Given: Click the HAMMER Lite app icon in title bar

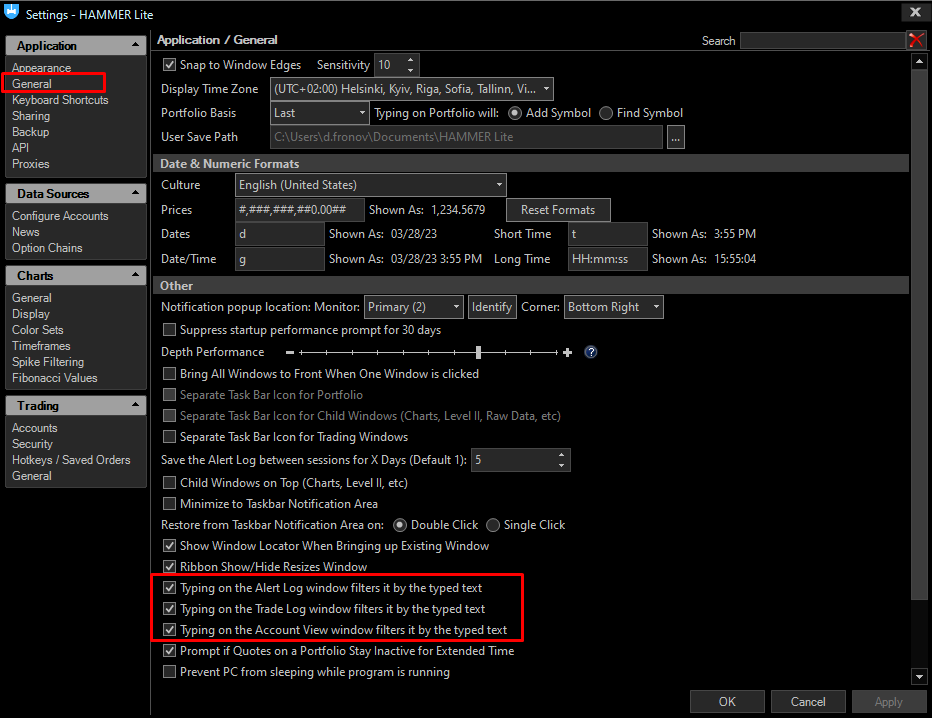Looking at the screenshot, I should point(11,11).
